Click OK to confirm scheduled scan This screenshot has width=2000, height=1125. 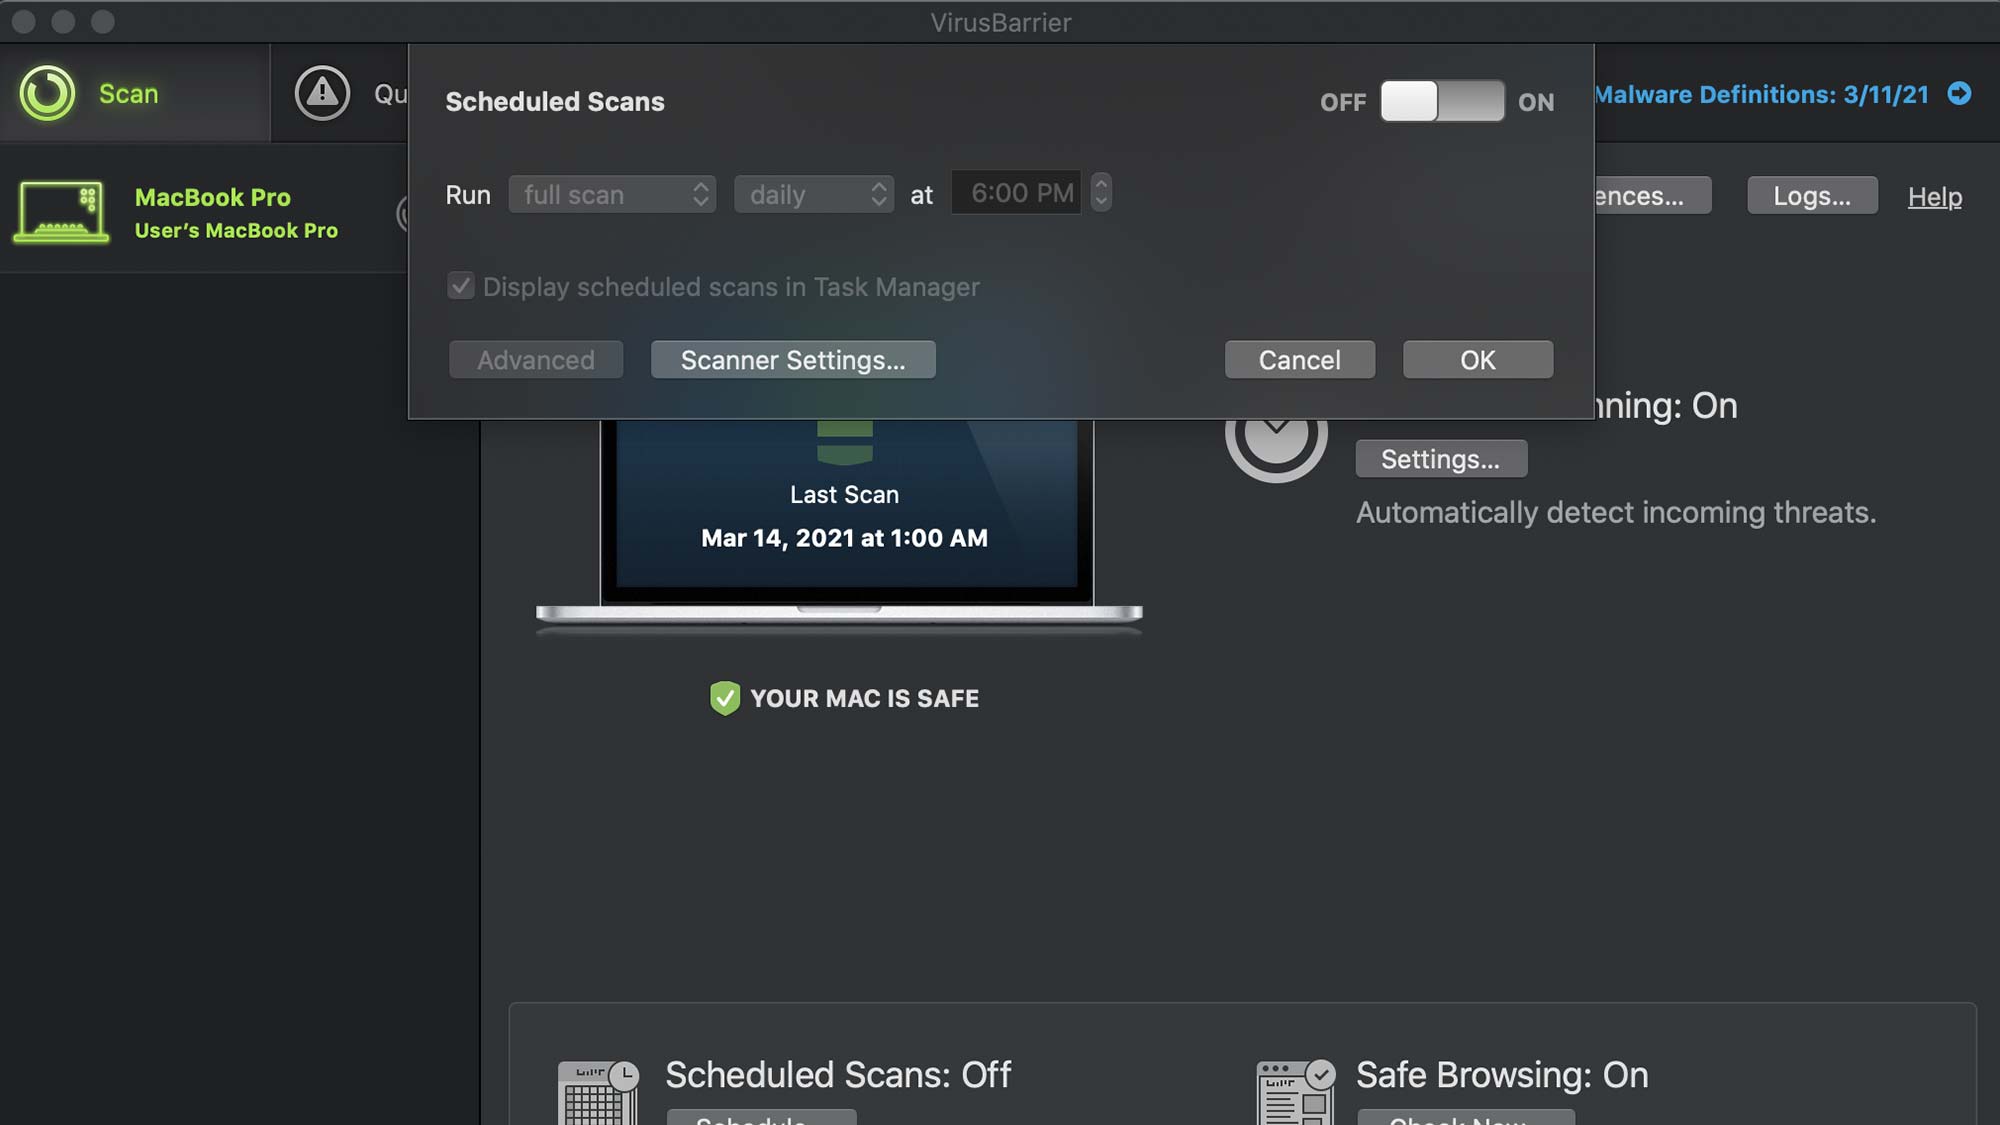pyautogui.click(x=1477, y=359)
